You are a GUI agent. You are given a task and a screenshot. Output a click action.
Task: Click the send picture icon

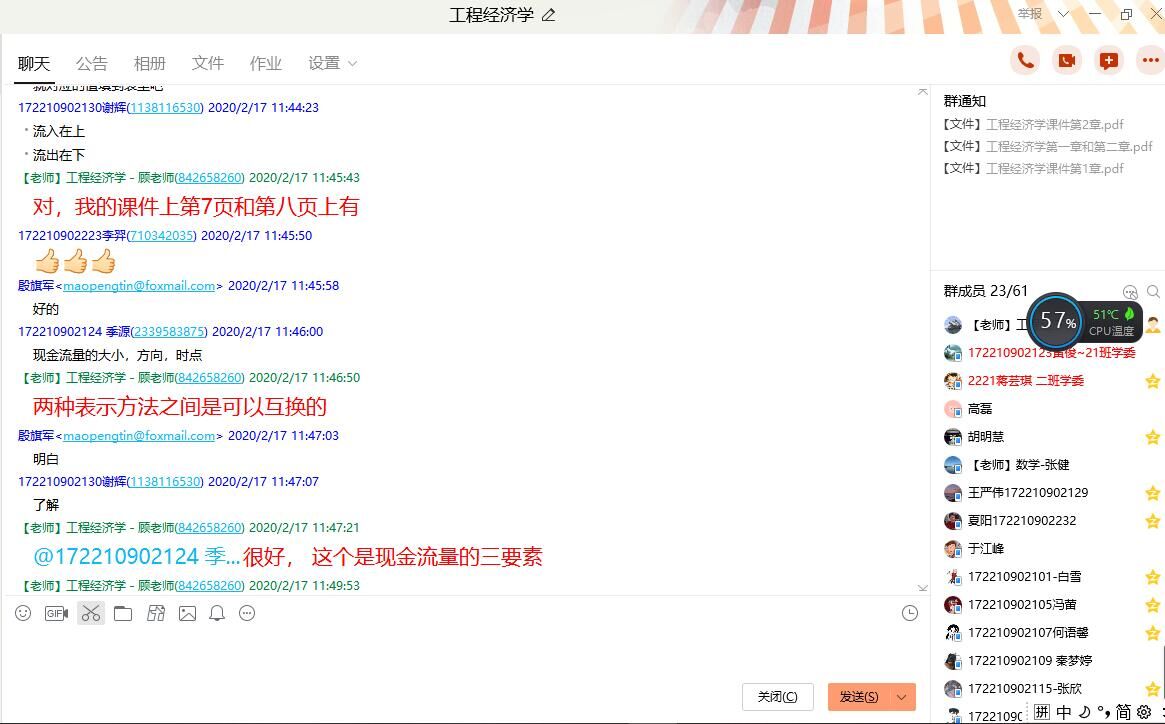tap(187, 613)
